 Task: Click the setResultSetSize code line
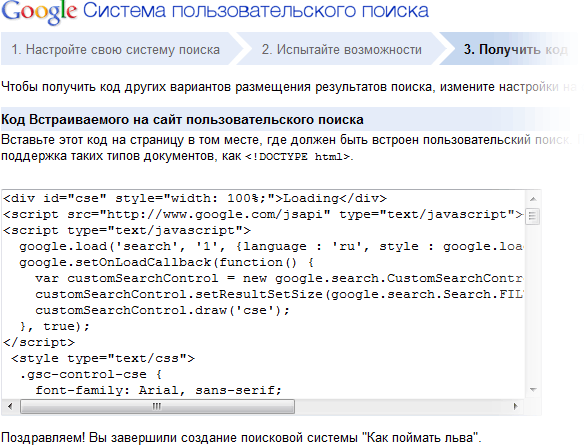coord(279,295)
